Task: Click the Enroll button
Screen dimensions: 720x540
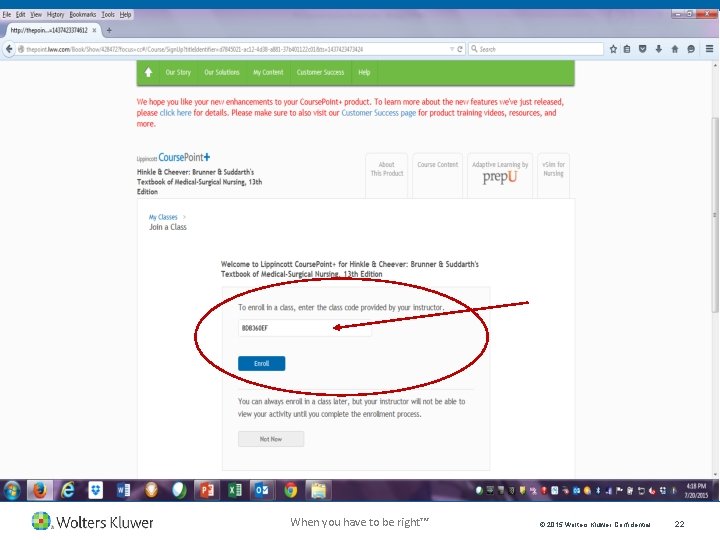Action: coord(261,363)
